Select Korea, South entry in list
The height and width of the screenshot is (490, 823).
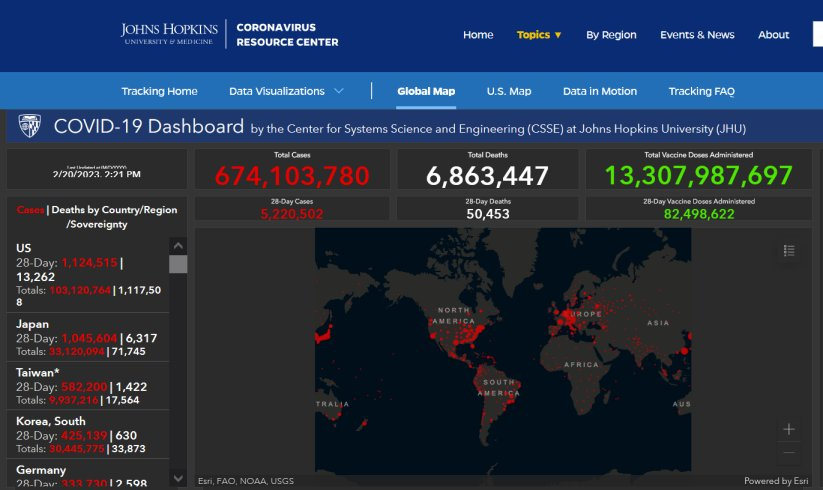click(x=88, y=435)
